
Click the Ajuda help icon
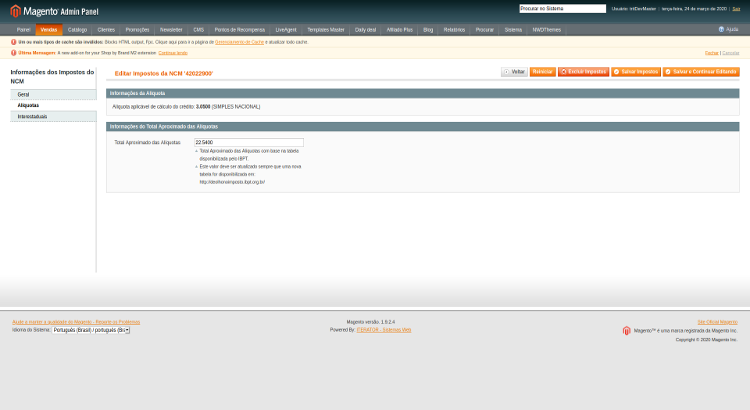coord(721,30)
